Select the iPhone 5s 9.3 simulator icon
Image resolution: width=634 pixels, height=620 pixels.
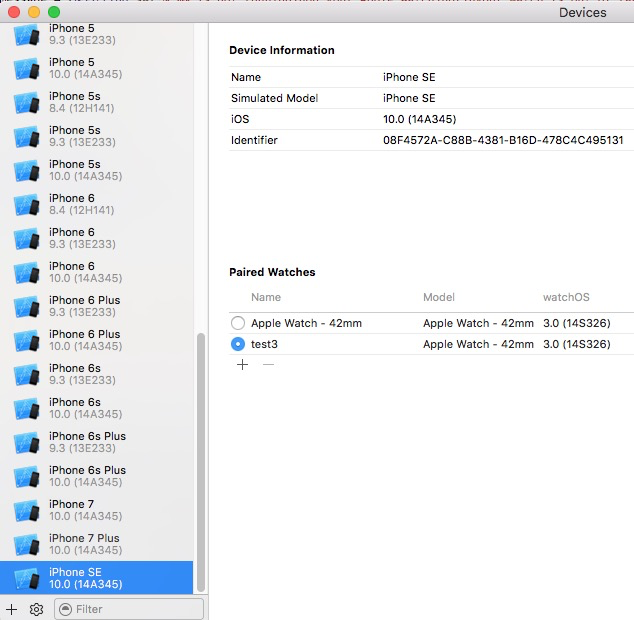(27, 137)
